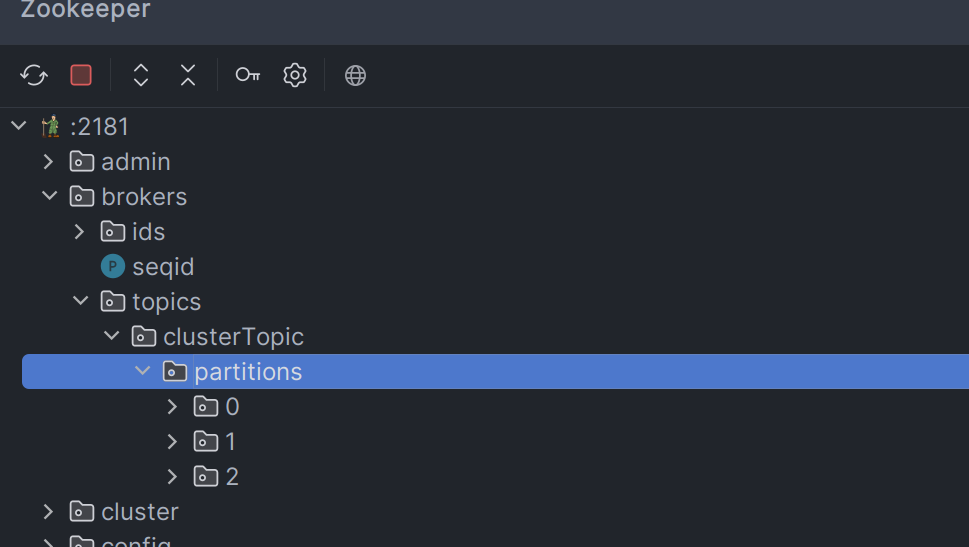Select the cluster folder

click(139, 511)
